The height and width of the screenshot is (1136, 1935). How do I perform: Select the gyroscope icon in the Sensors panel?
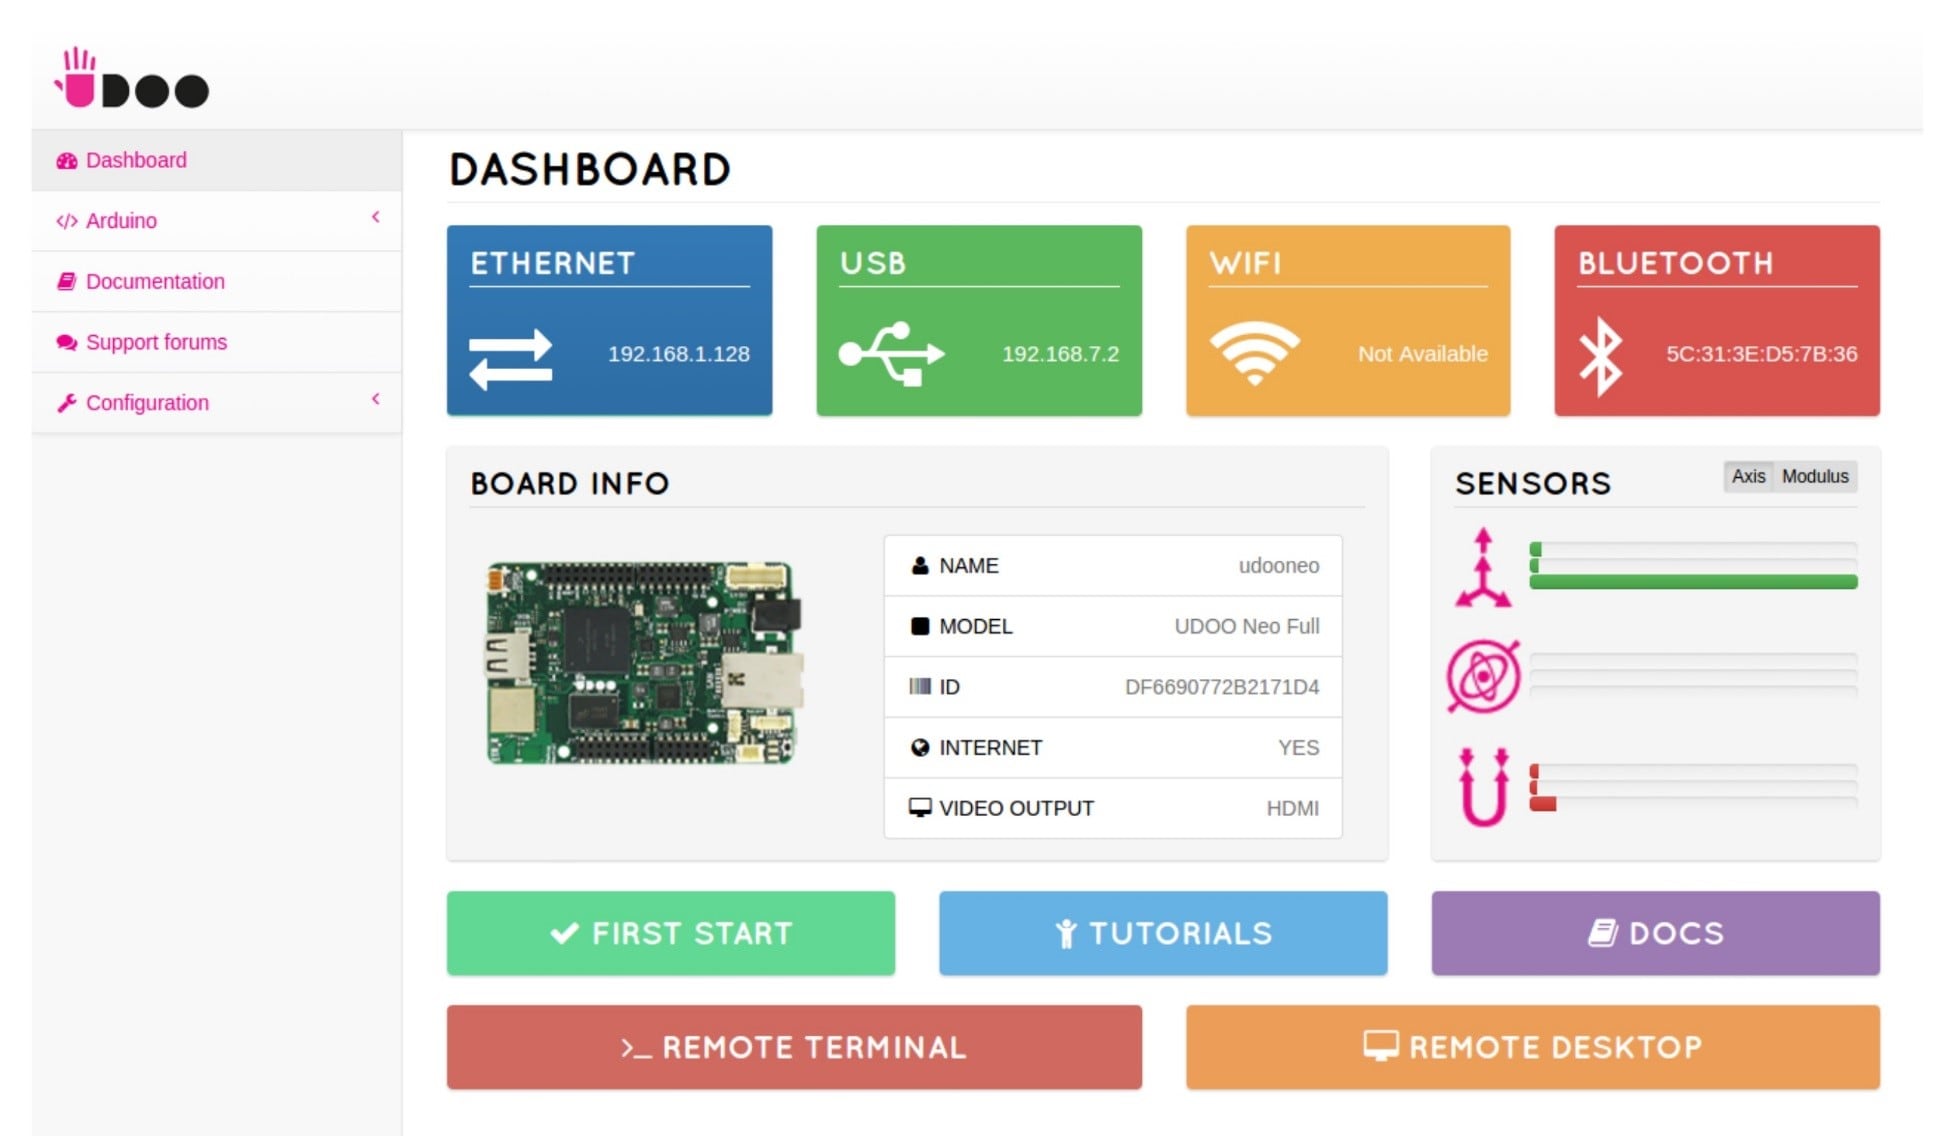tap(1486, 674)
